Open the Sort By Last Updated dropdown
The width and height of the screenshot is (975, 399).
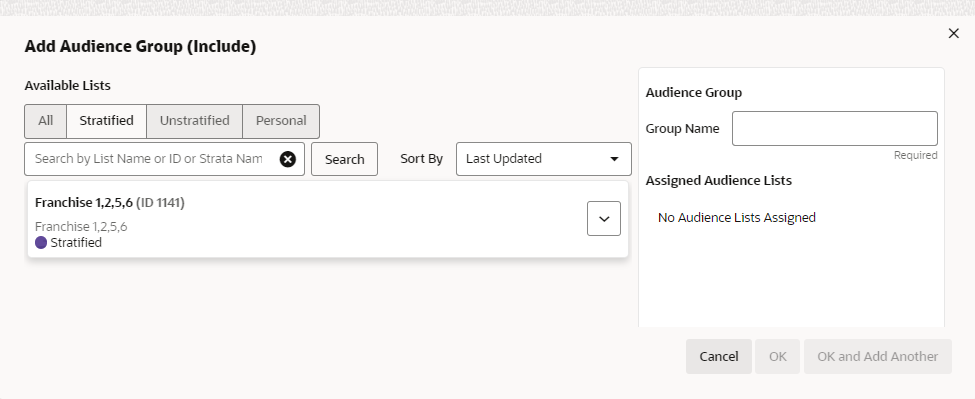(543, 159)
